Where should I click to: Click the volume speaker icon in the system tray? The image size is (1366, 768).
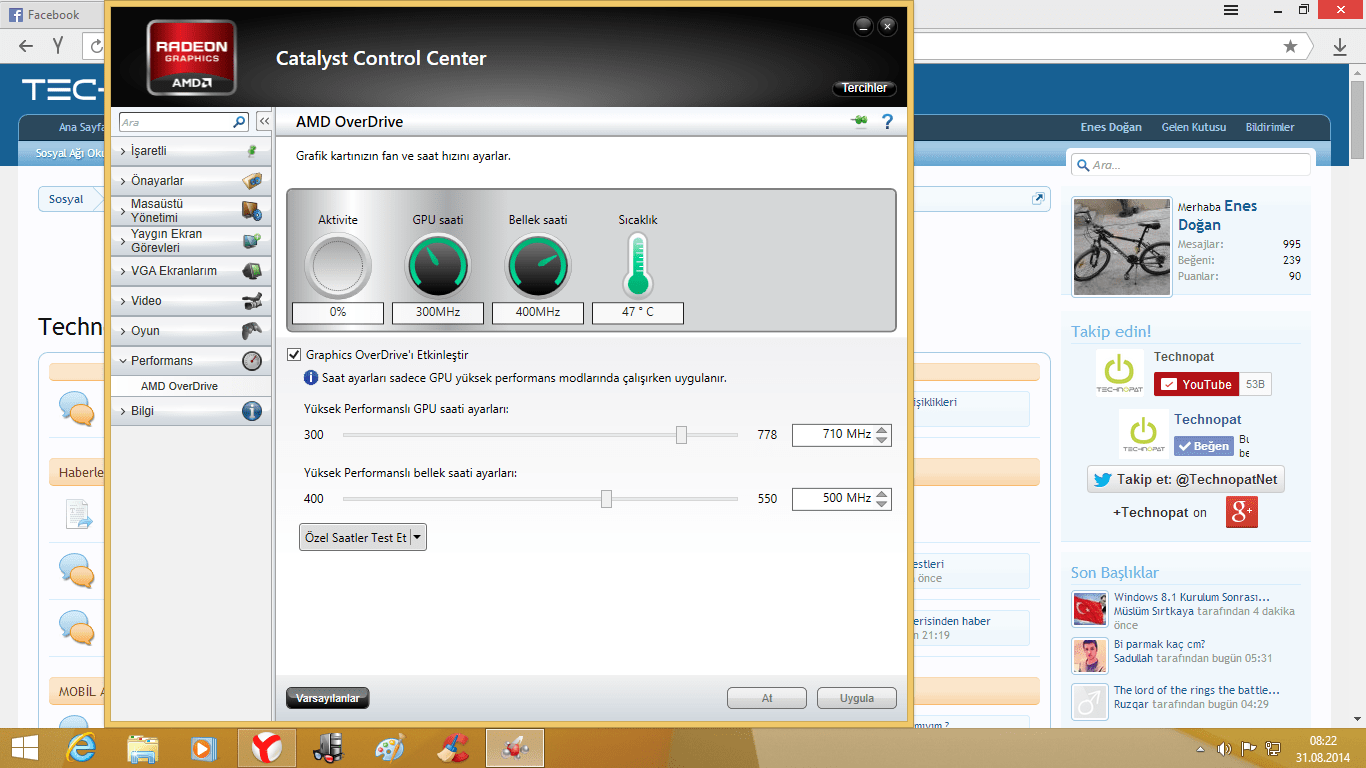(1224, 748)
